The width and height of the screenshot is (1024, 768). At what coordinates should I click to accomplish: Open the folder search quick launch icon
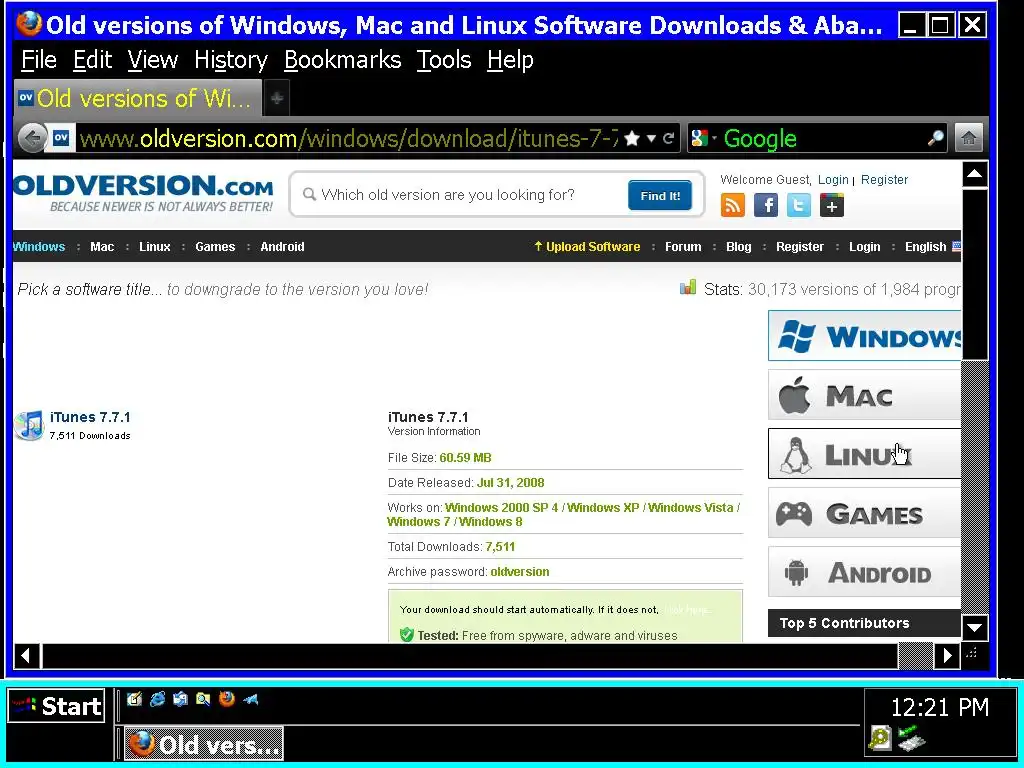pyautogui.click(x=203, y=699)
